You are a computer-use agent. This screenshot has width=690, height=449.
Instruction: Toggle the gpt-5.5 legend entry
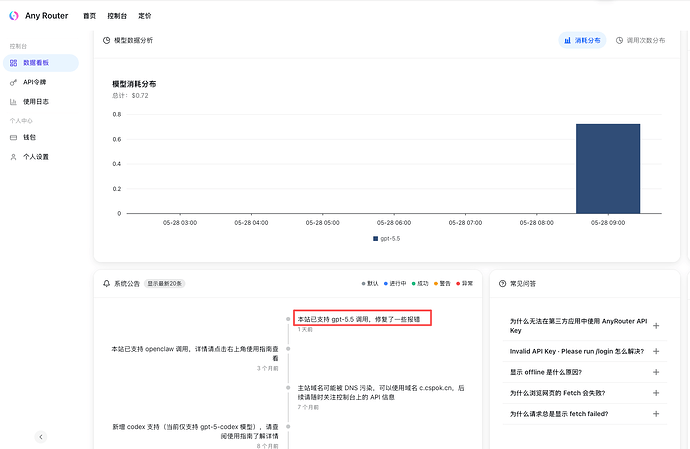point(387,239)
